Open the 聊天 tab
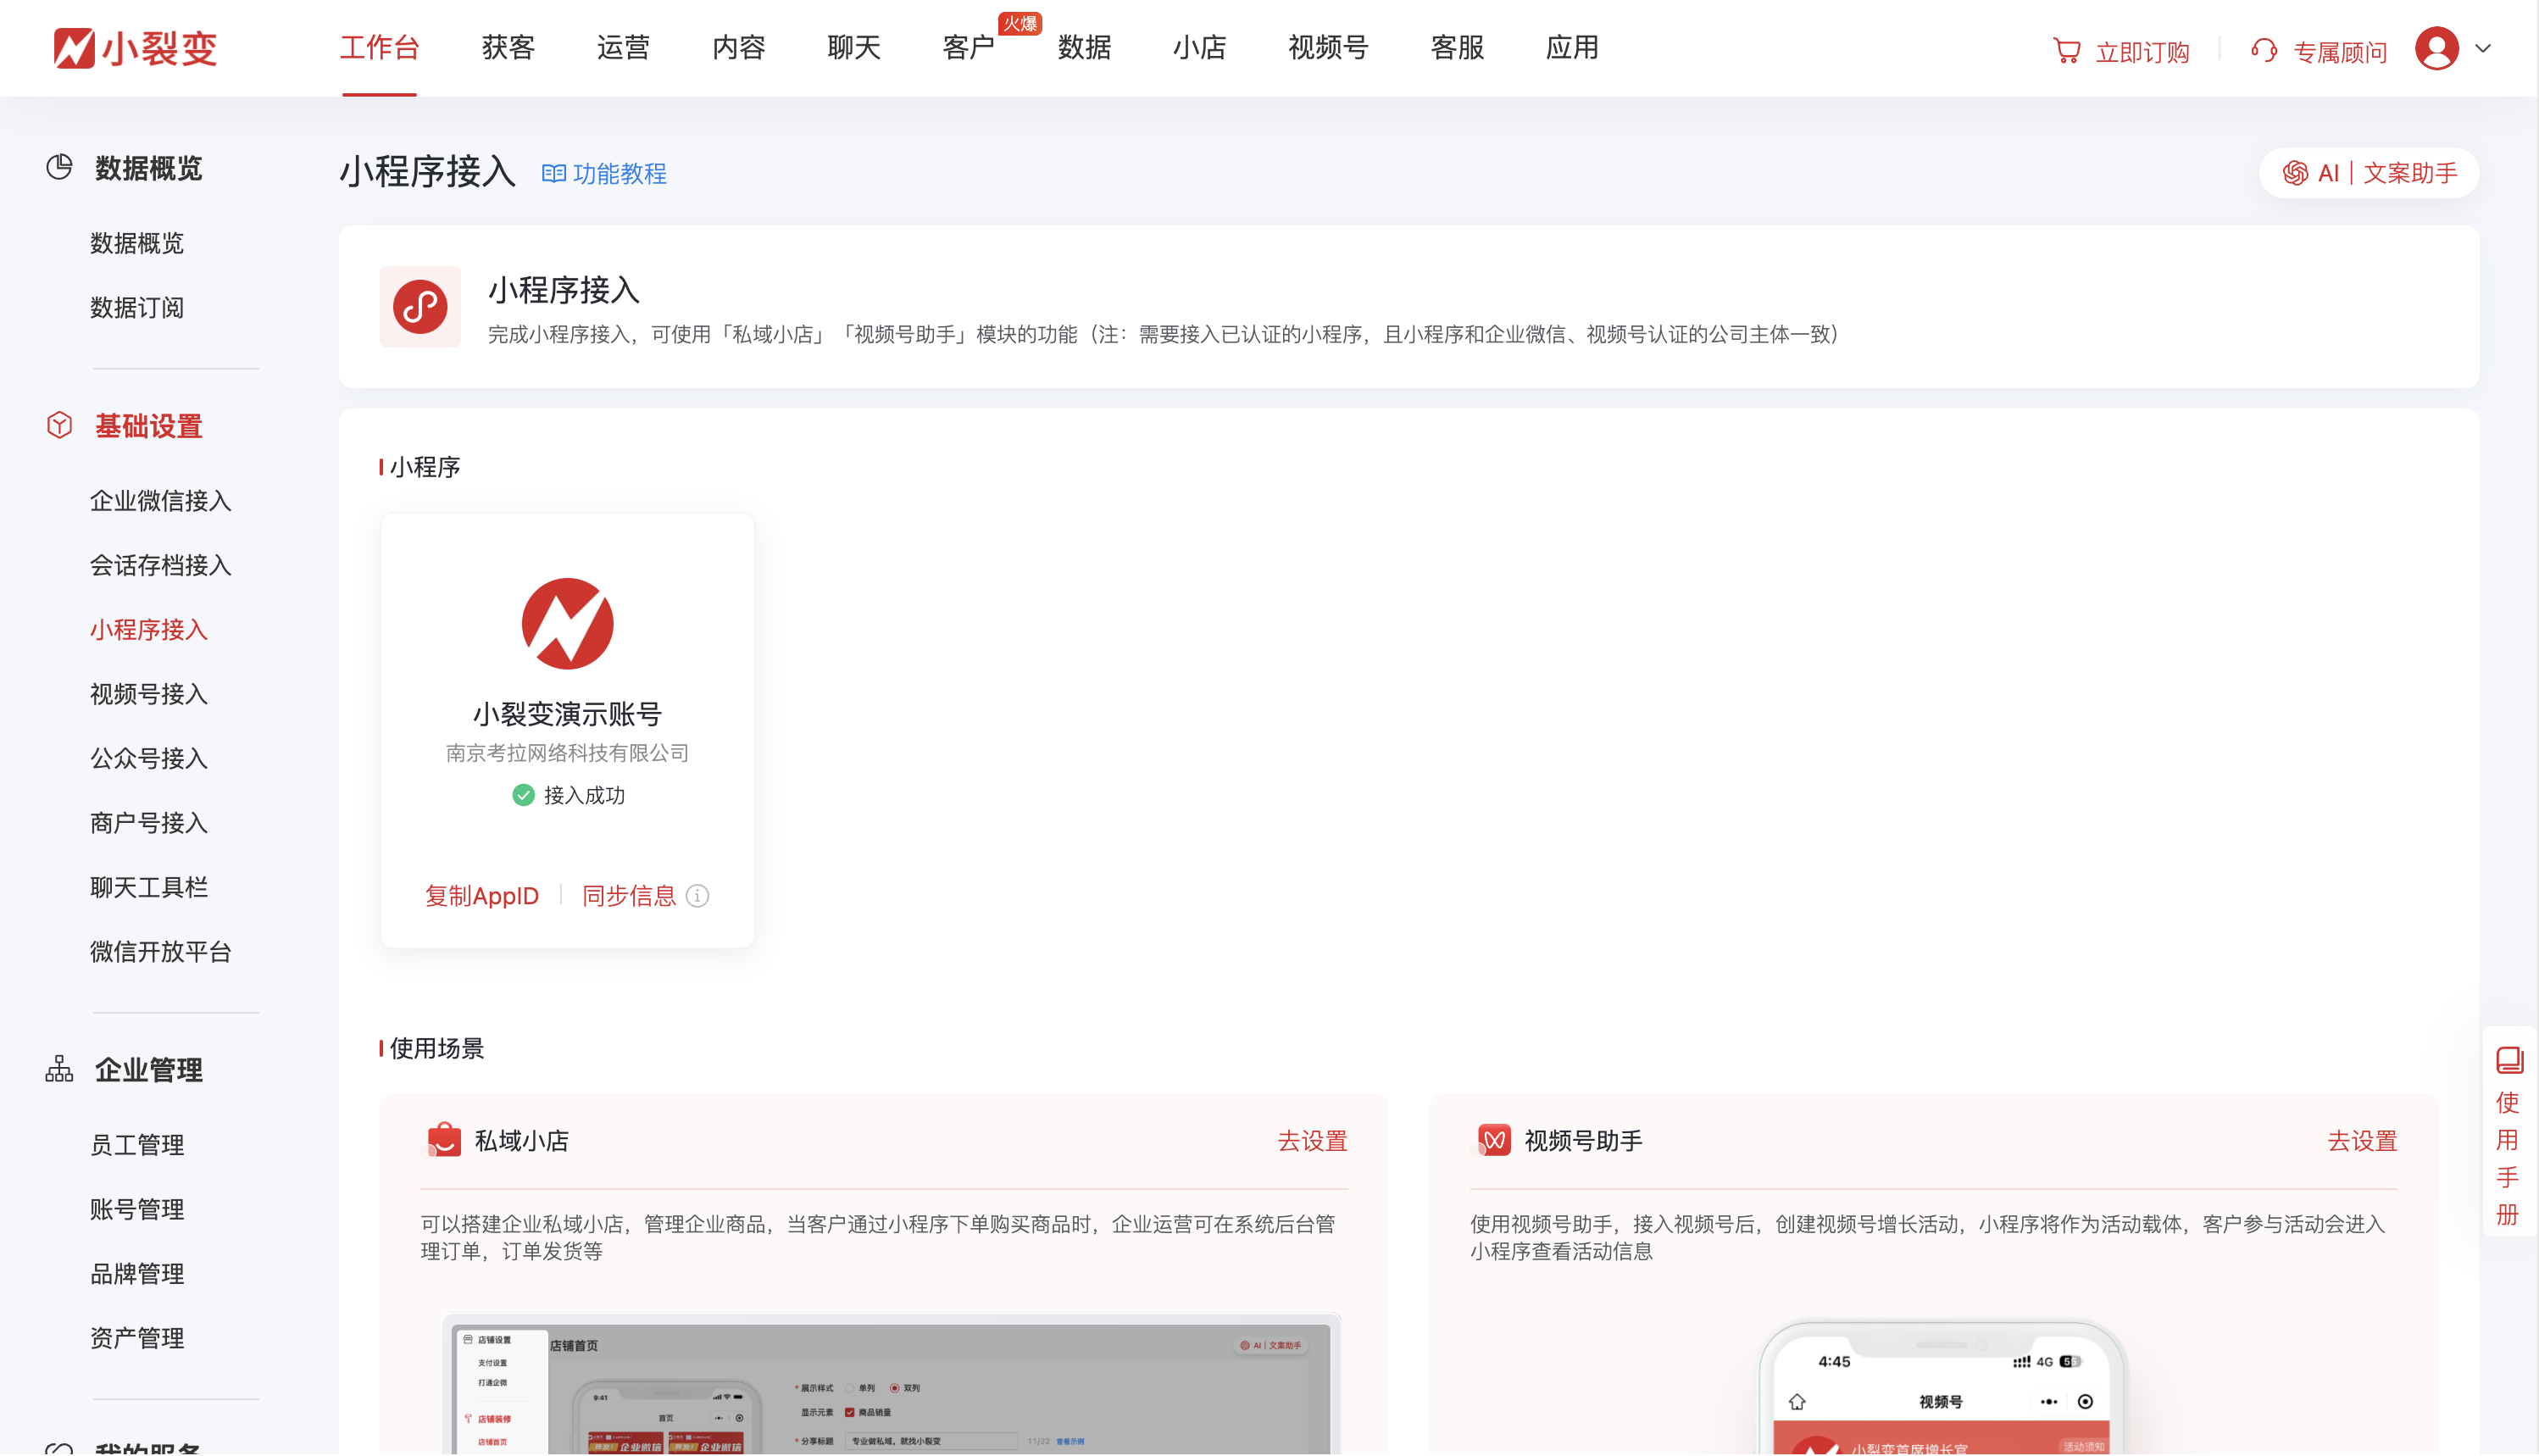Viewport: 2539px width, 1456px height. (x=853, y=47)
